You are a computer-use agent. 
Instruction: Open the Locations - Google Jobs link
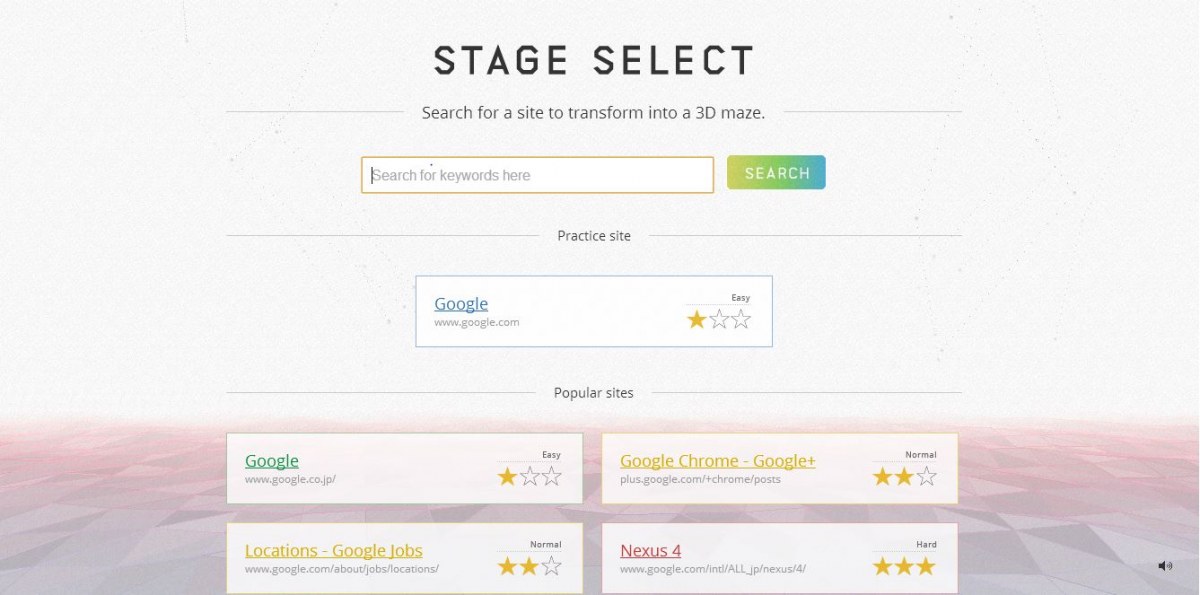point(334,551)
